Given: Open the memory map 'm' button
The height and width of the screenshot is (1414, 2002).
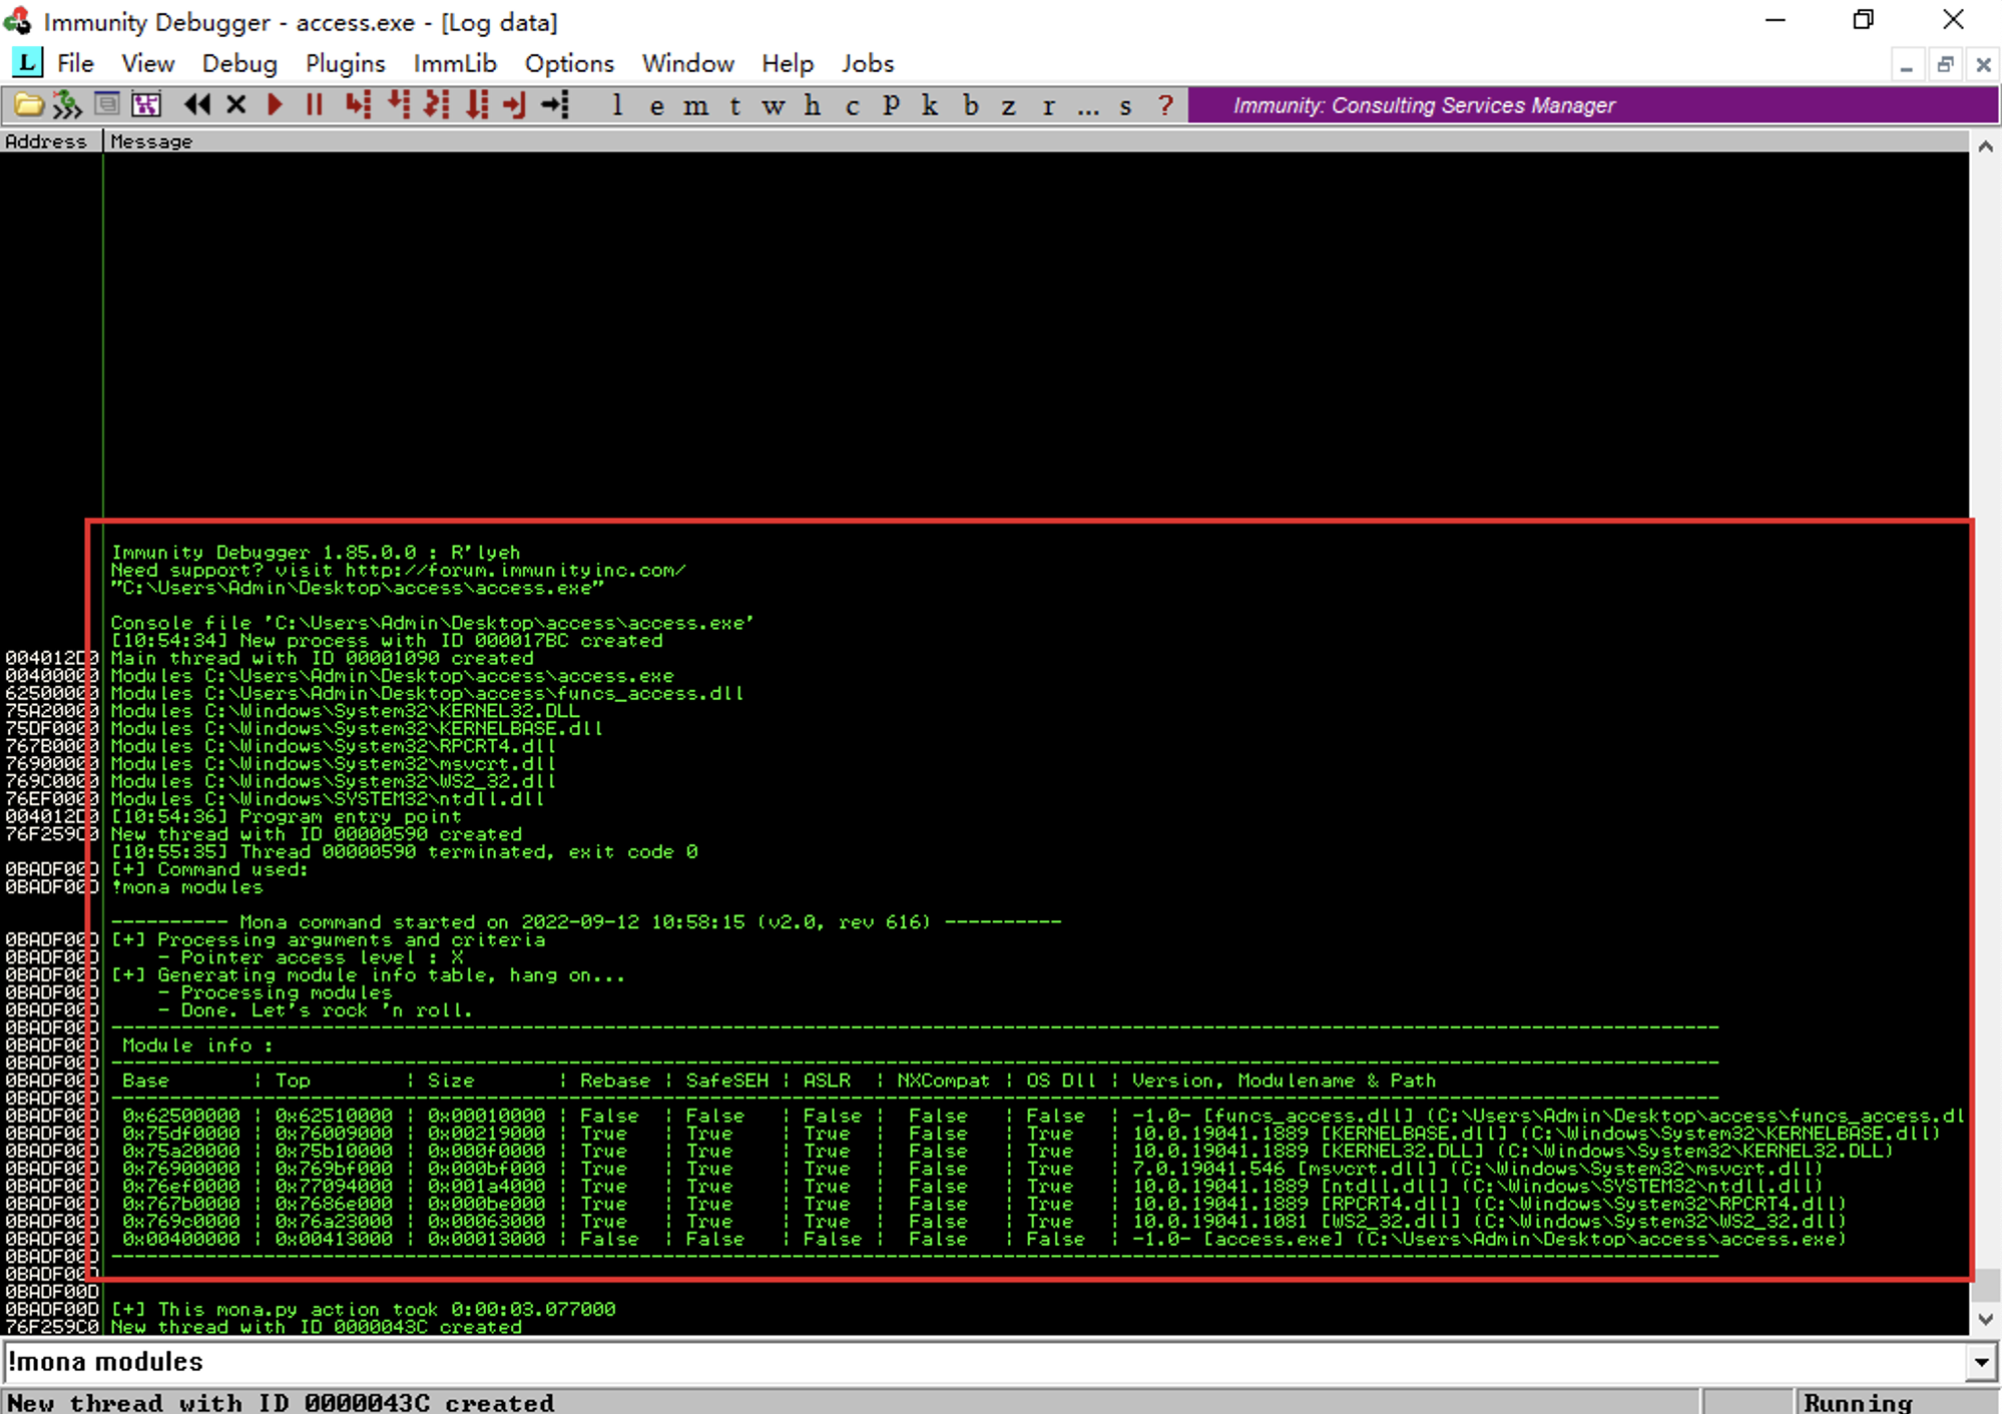Looking at the screenshot, I should (x=695, y=106).
